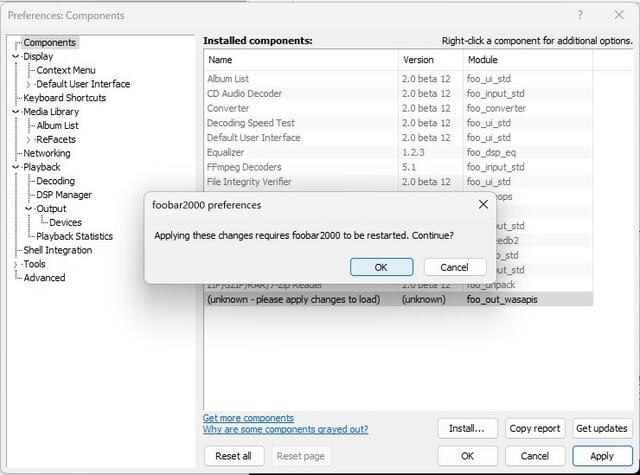The height and width of the screenshot is (475, 640).
Task: Confirm restart with OK in foobar2000 dialog
Action: (x=381, y=267)
